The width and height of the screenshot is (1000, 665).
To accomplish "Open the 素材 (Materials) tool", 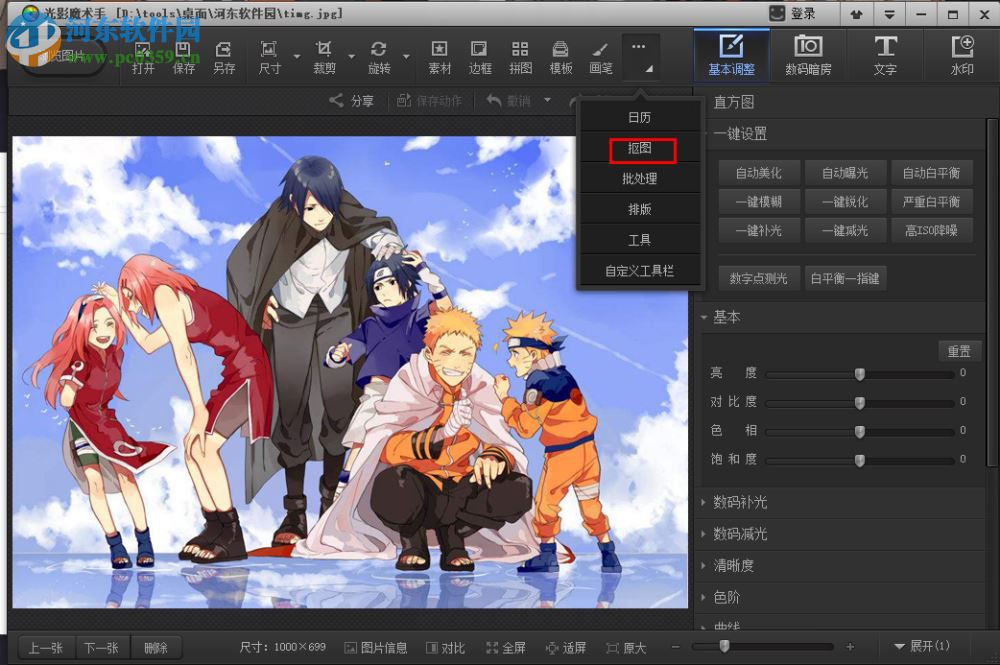I will (x=439, y=57).
